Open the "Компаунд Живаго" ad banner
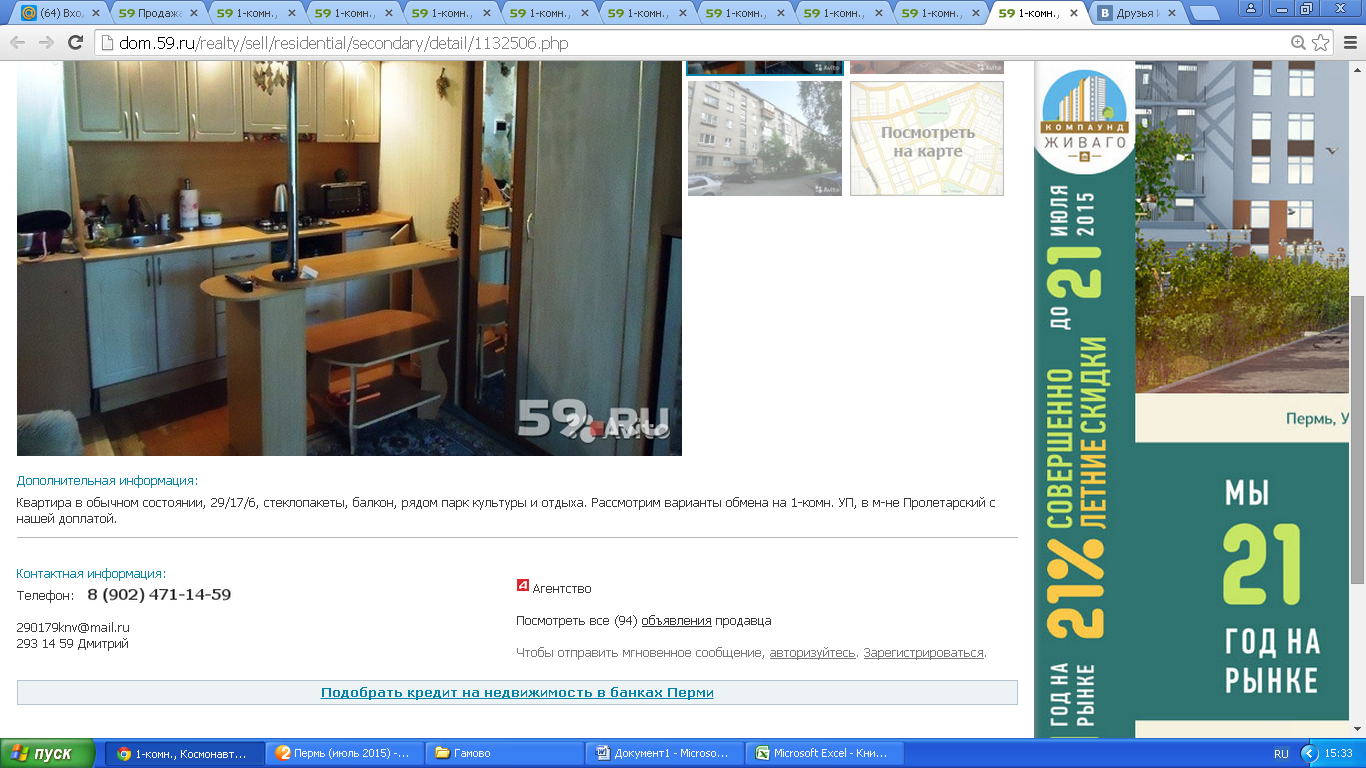 [1191, 400]
